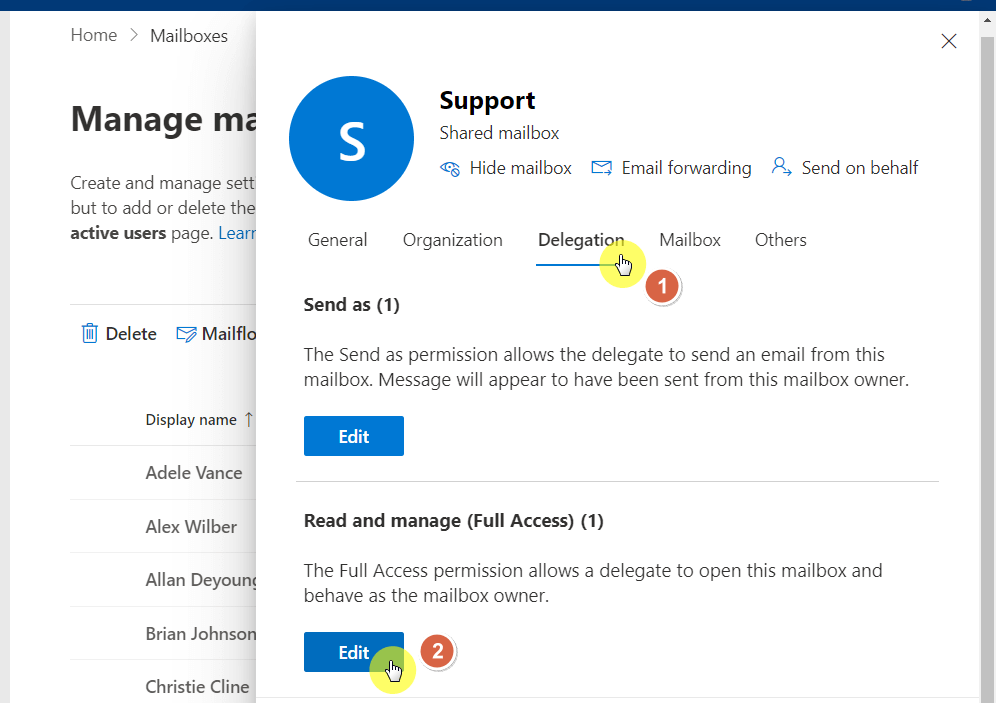Select the Brian Johnson mailbox row
The height and width of the screenshot is (703, 996).
point(163,634)
